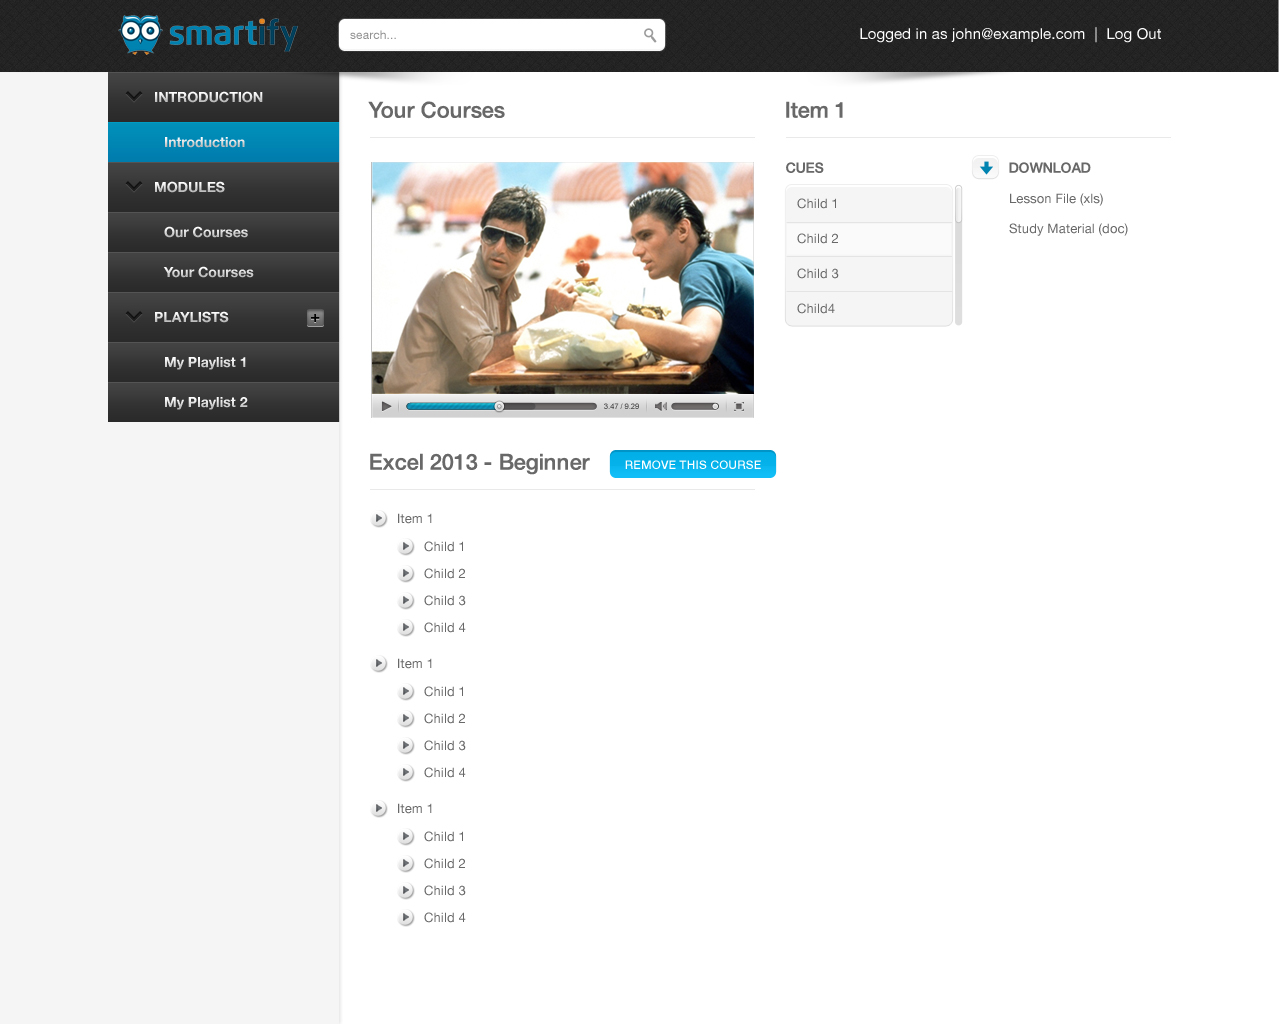
Task: Click the first Item 1 label in course list
Action: tap(415, 519)
